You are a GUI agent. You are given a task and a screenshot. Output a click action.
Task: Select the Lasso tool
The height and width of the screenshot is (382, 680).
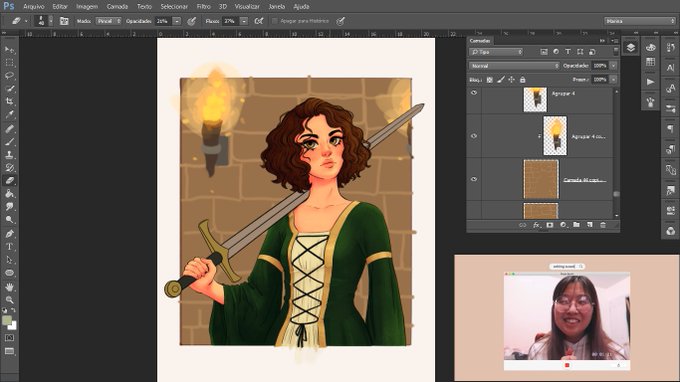click(x=9, y=75)
